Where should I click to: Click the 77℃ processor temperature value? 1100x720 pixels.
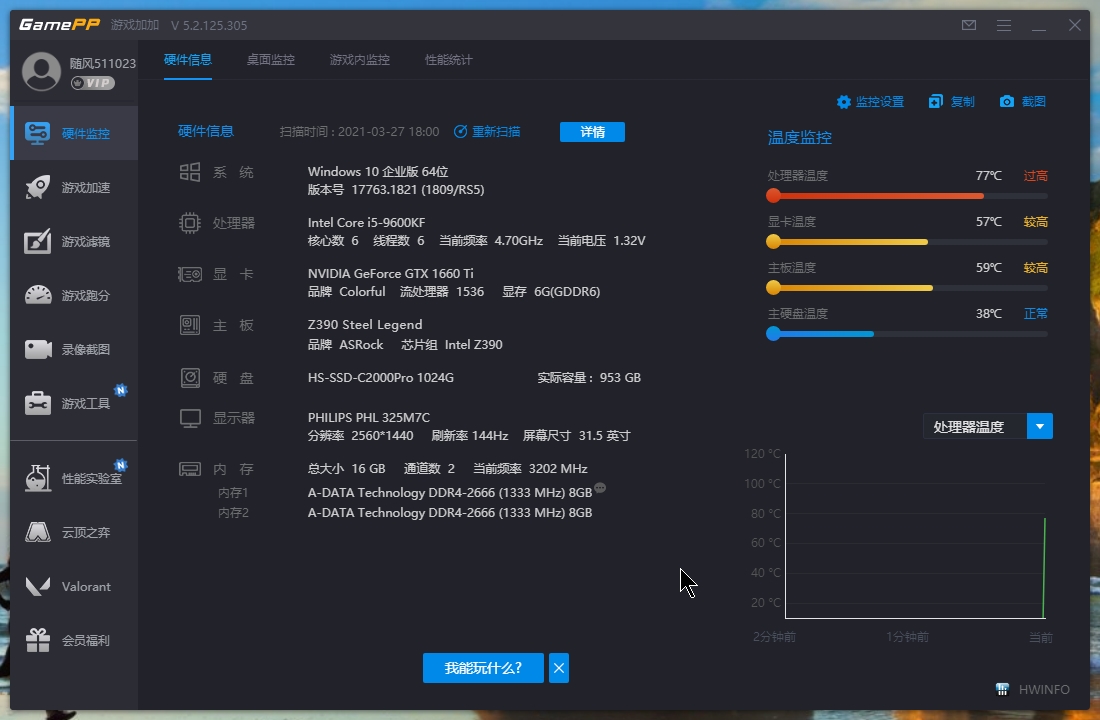(988, 175)
